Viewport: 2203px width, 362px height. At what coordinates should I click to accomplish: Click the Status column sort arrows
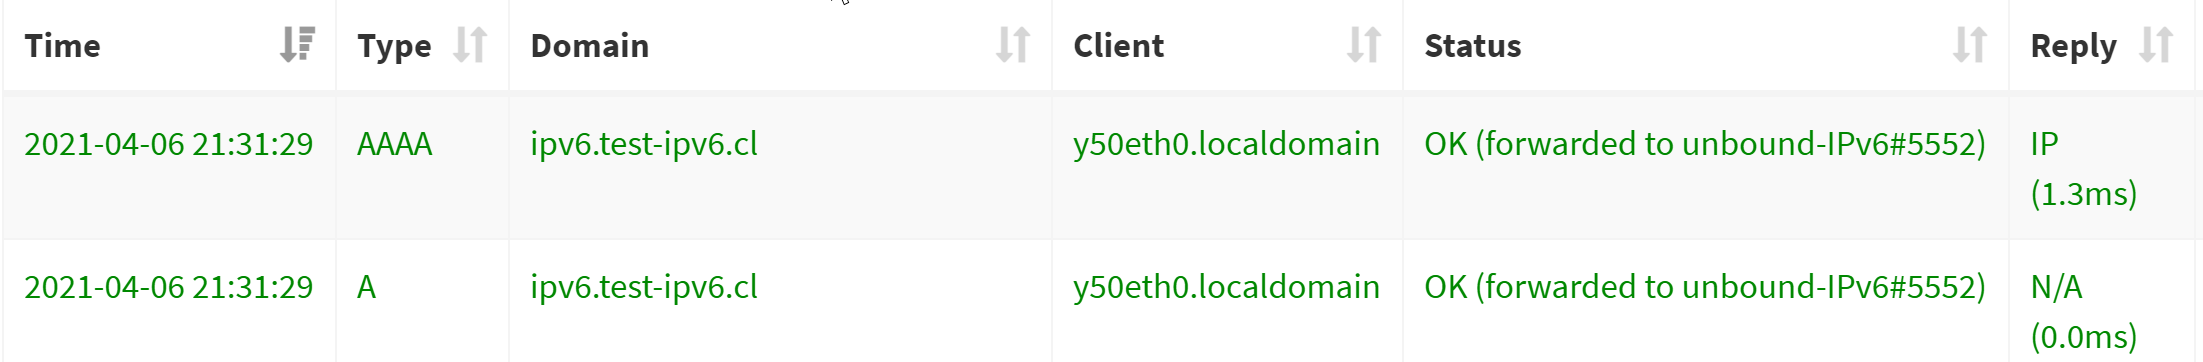pos(1970,45)
